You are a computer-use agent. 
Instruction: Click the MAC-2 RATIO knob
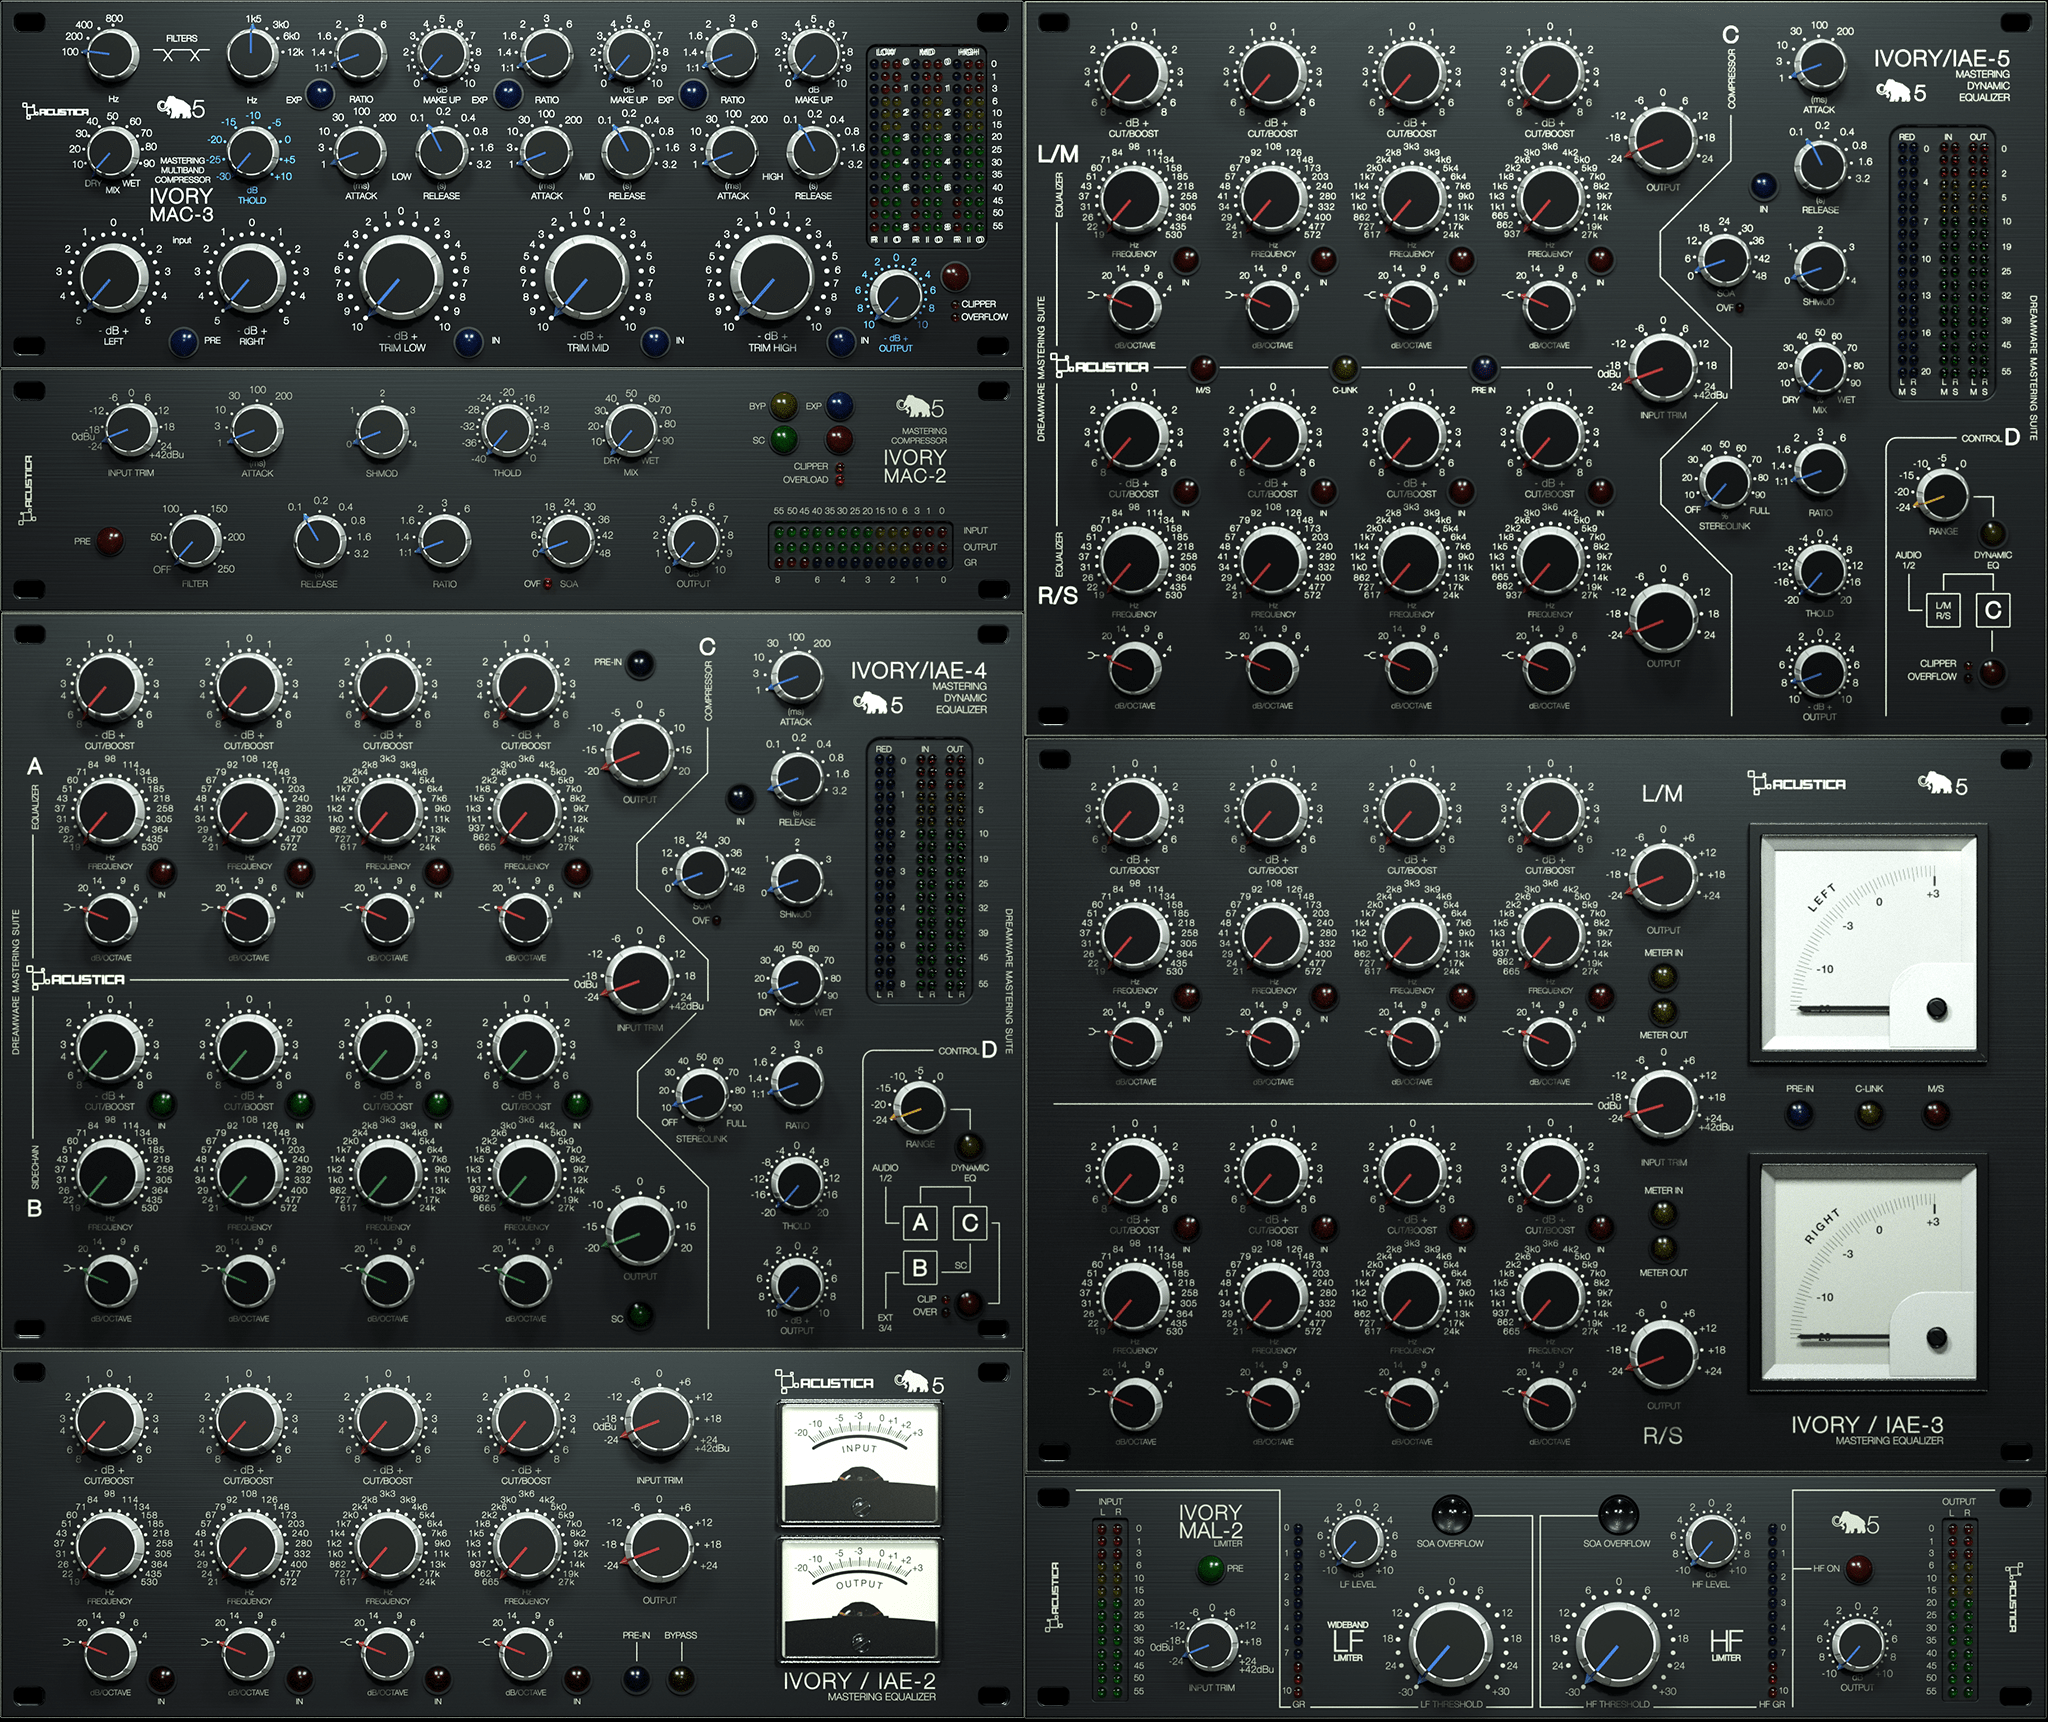[x=444, y=543]
